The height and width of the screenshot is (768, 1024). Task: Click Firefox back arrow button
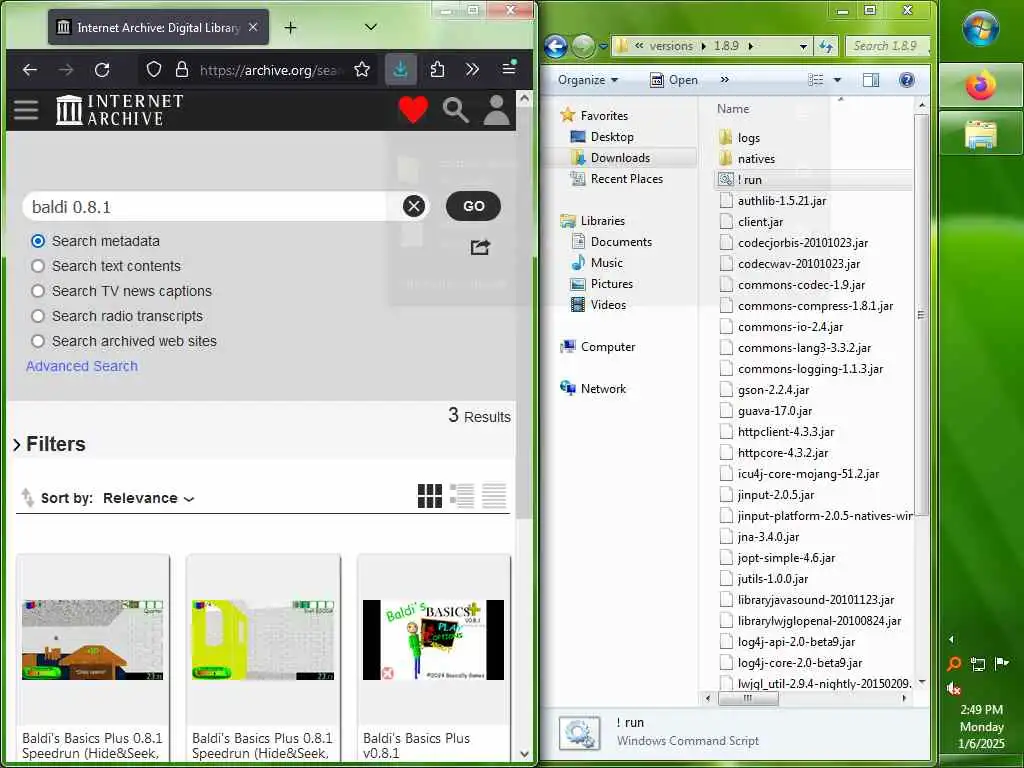pos(30,69)
